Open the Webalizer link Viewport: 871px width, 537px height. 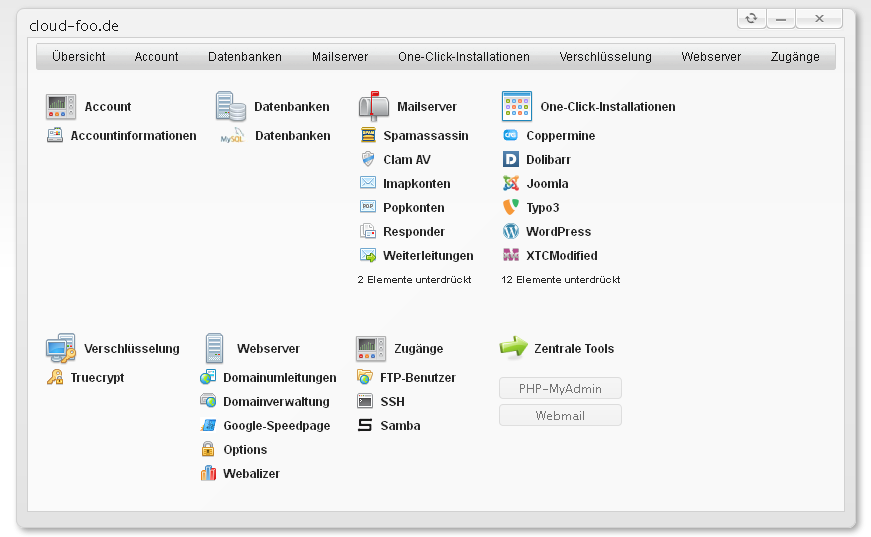[251, 473]
